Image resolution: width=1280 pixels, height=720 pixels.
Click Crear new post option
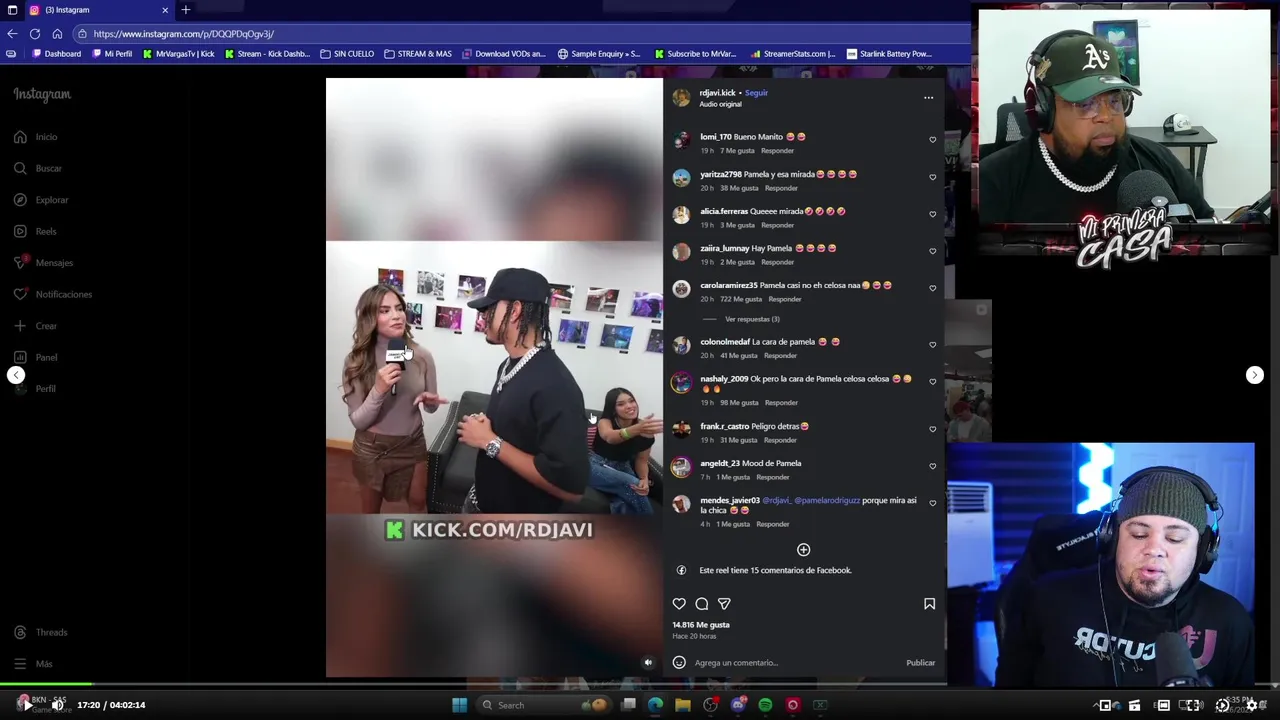tap(35, 326)
